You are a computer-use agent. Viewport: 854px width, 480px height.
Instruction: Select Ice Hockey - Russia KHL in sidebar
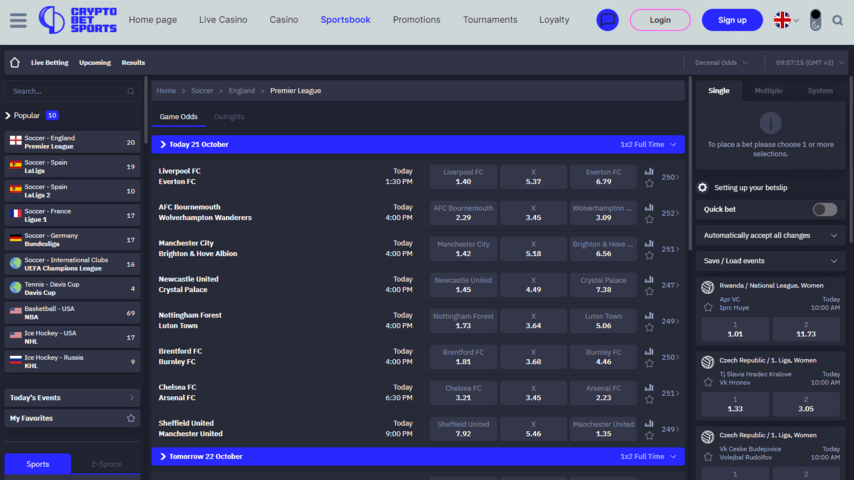tap(72, 362)
